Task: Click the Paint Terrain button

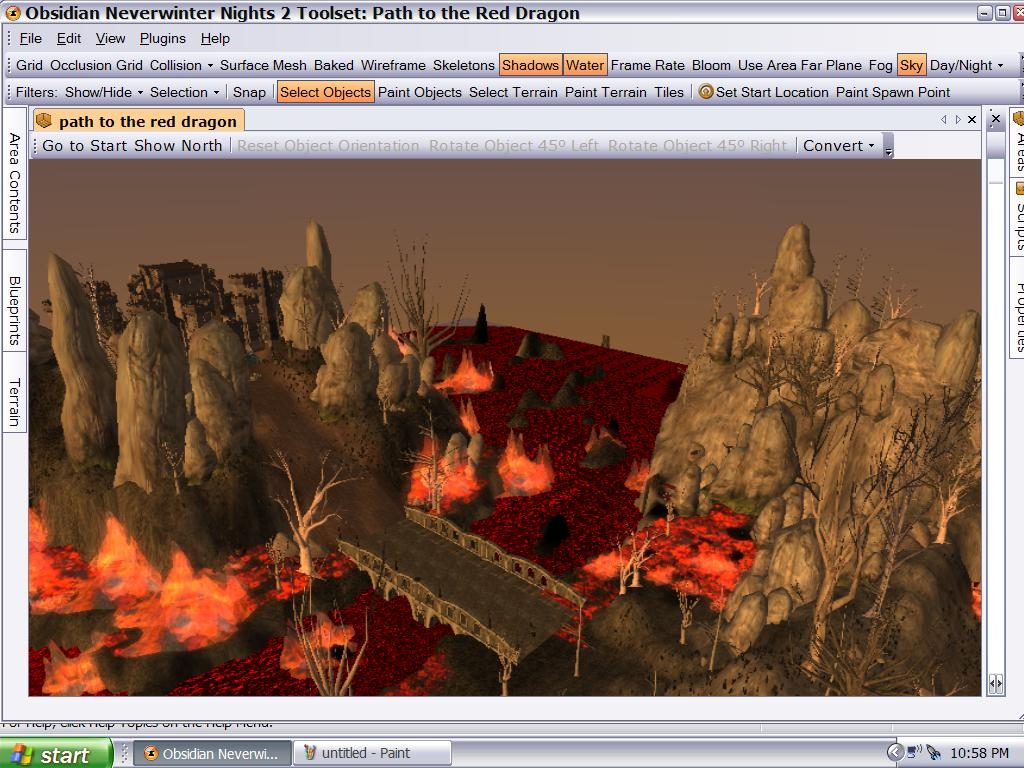Action: [606, 92]
